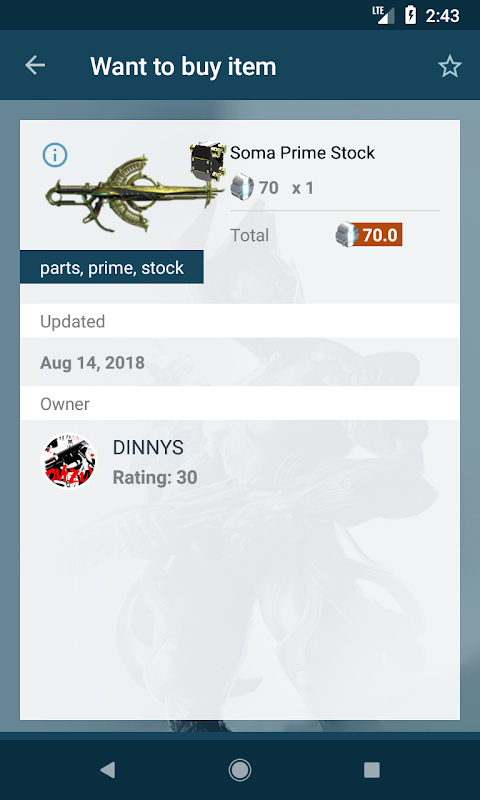Select the Soma Prime Stock title
This screenshot has width=480, height=800.
[302, 153]
